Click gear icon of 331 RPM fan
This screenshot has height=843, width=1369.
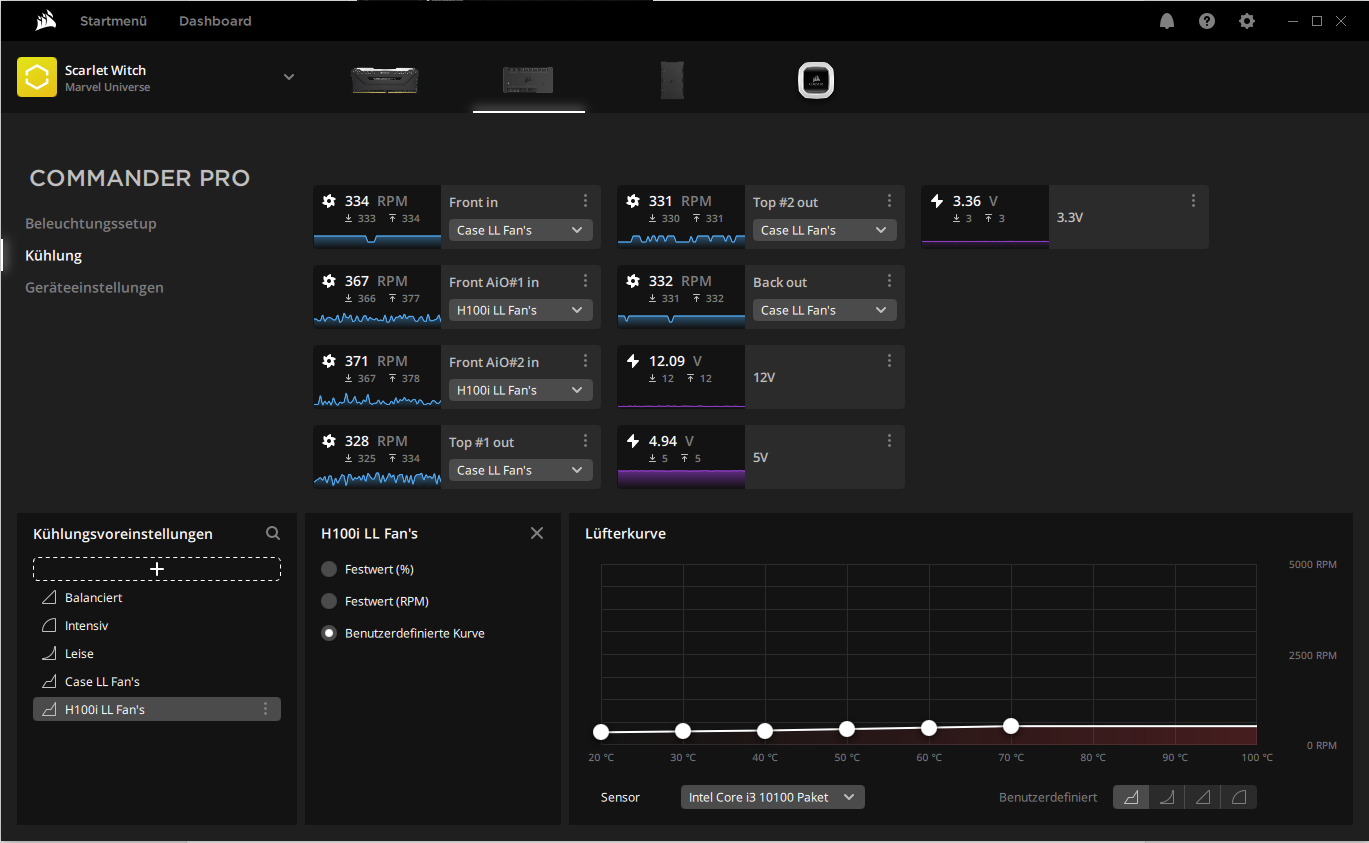633,201
